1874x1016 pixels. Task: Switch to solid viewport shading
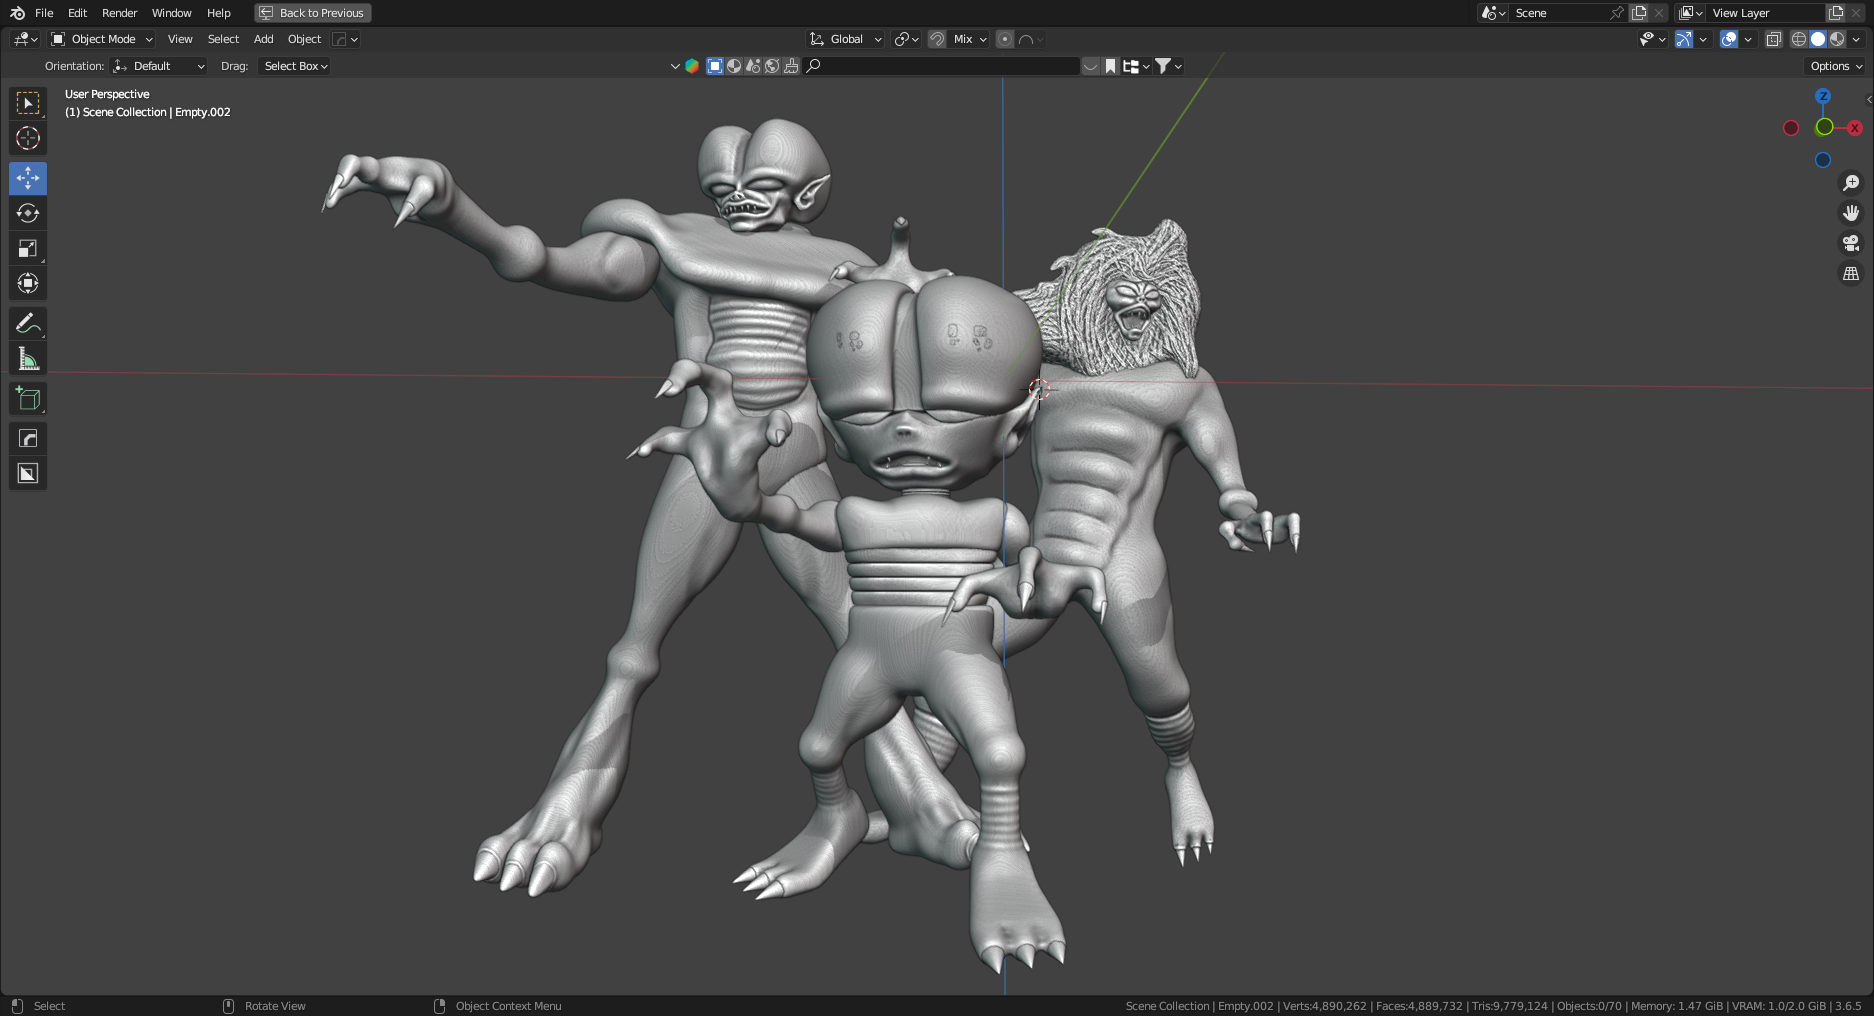1818,39
